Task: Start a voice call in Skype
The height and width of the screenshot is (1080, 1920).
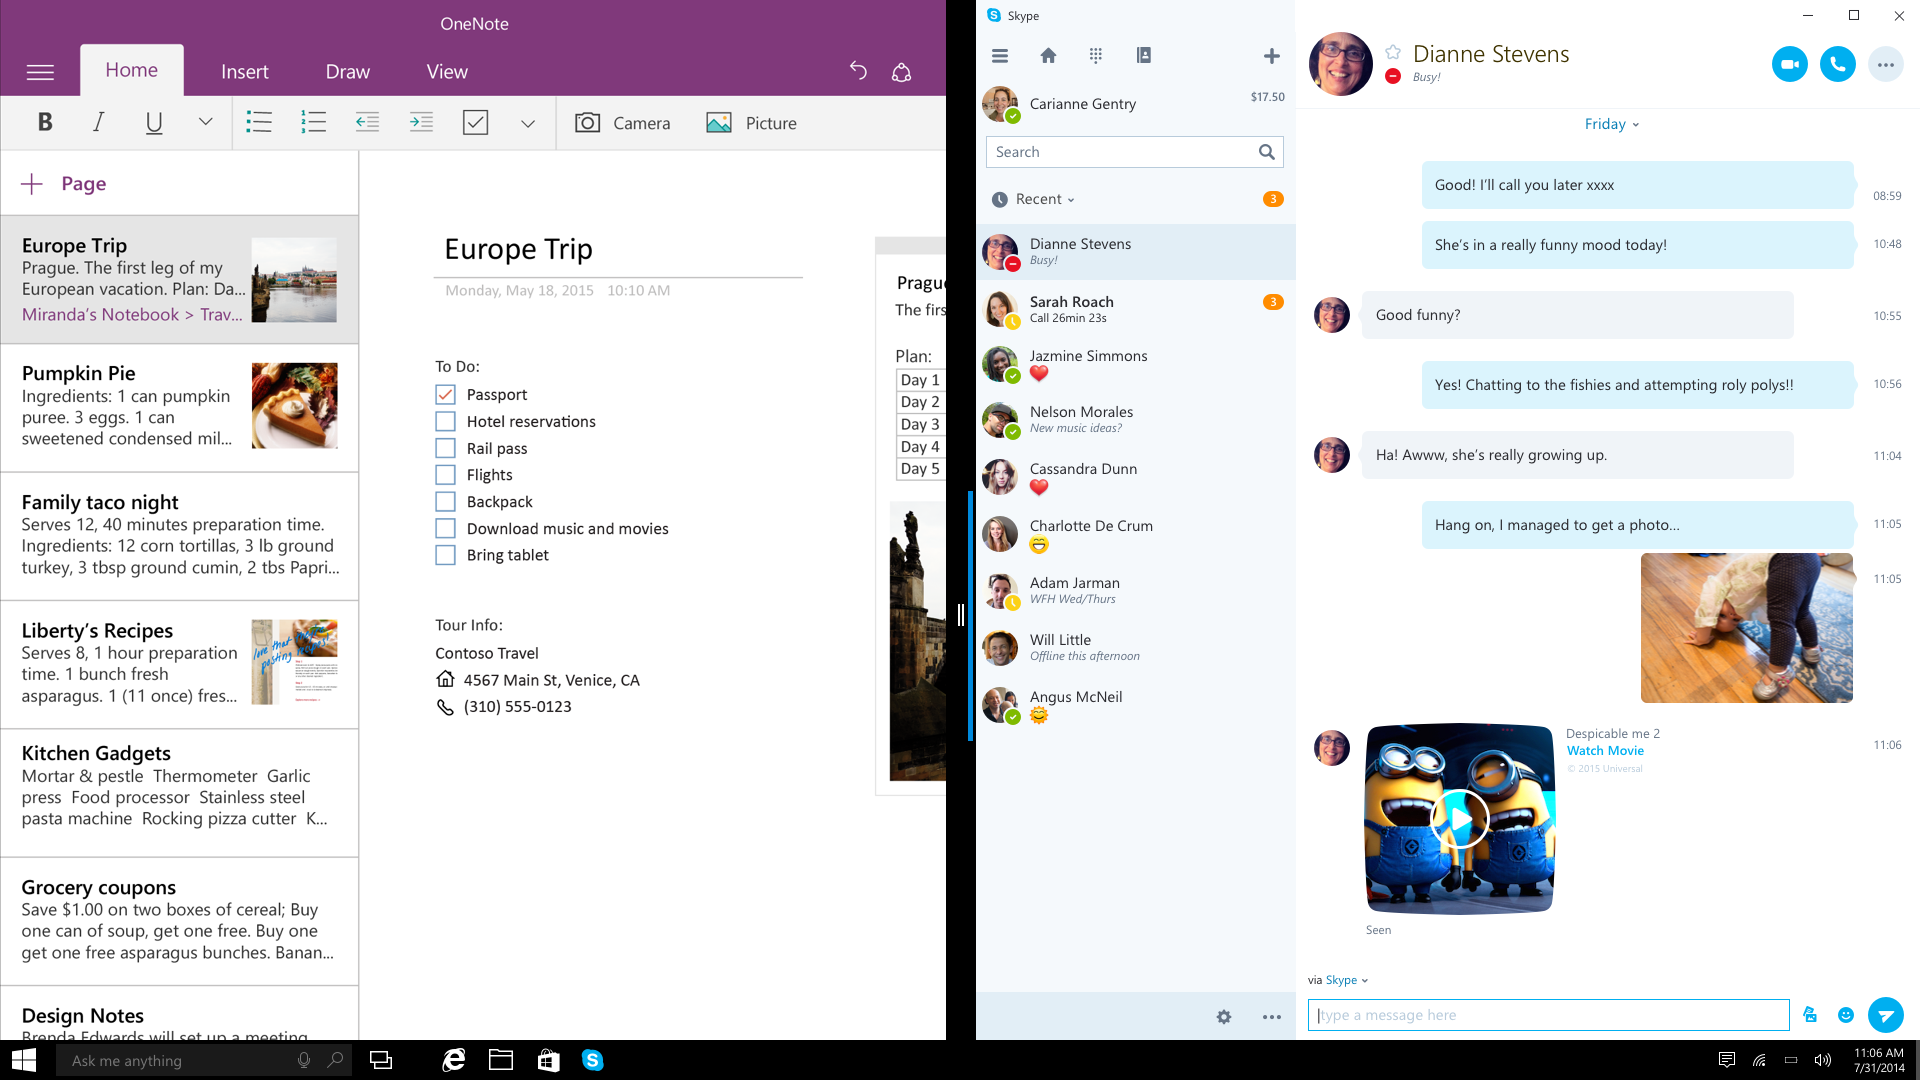Action: click(1837, 65)
